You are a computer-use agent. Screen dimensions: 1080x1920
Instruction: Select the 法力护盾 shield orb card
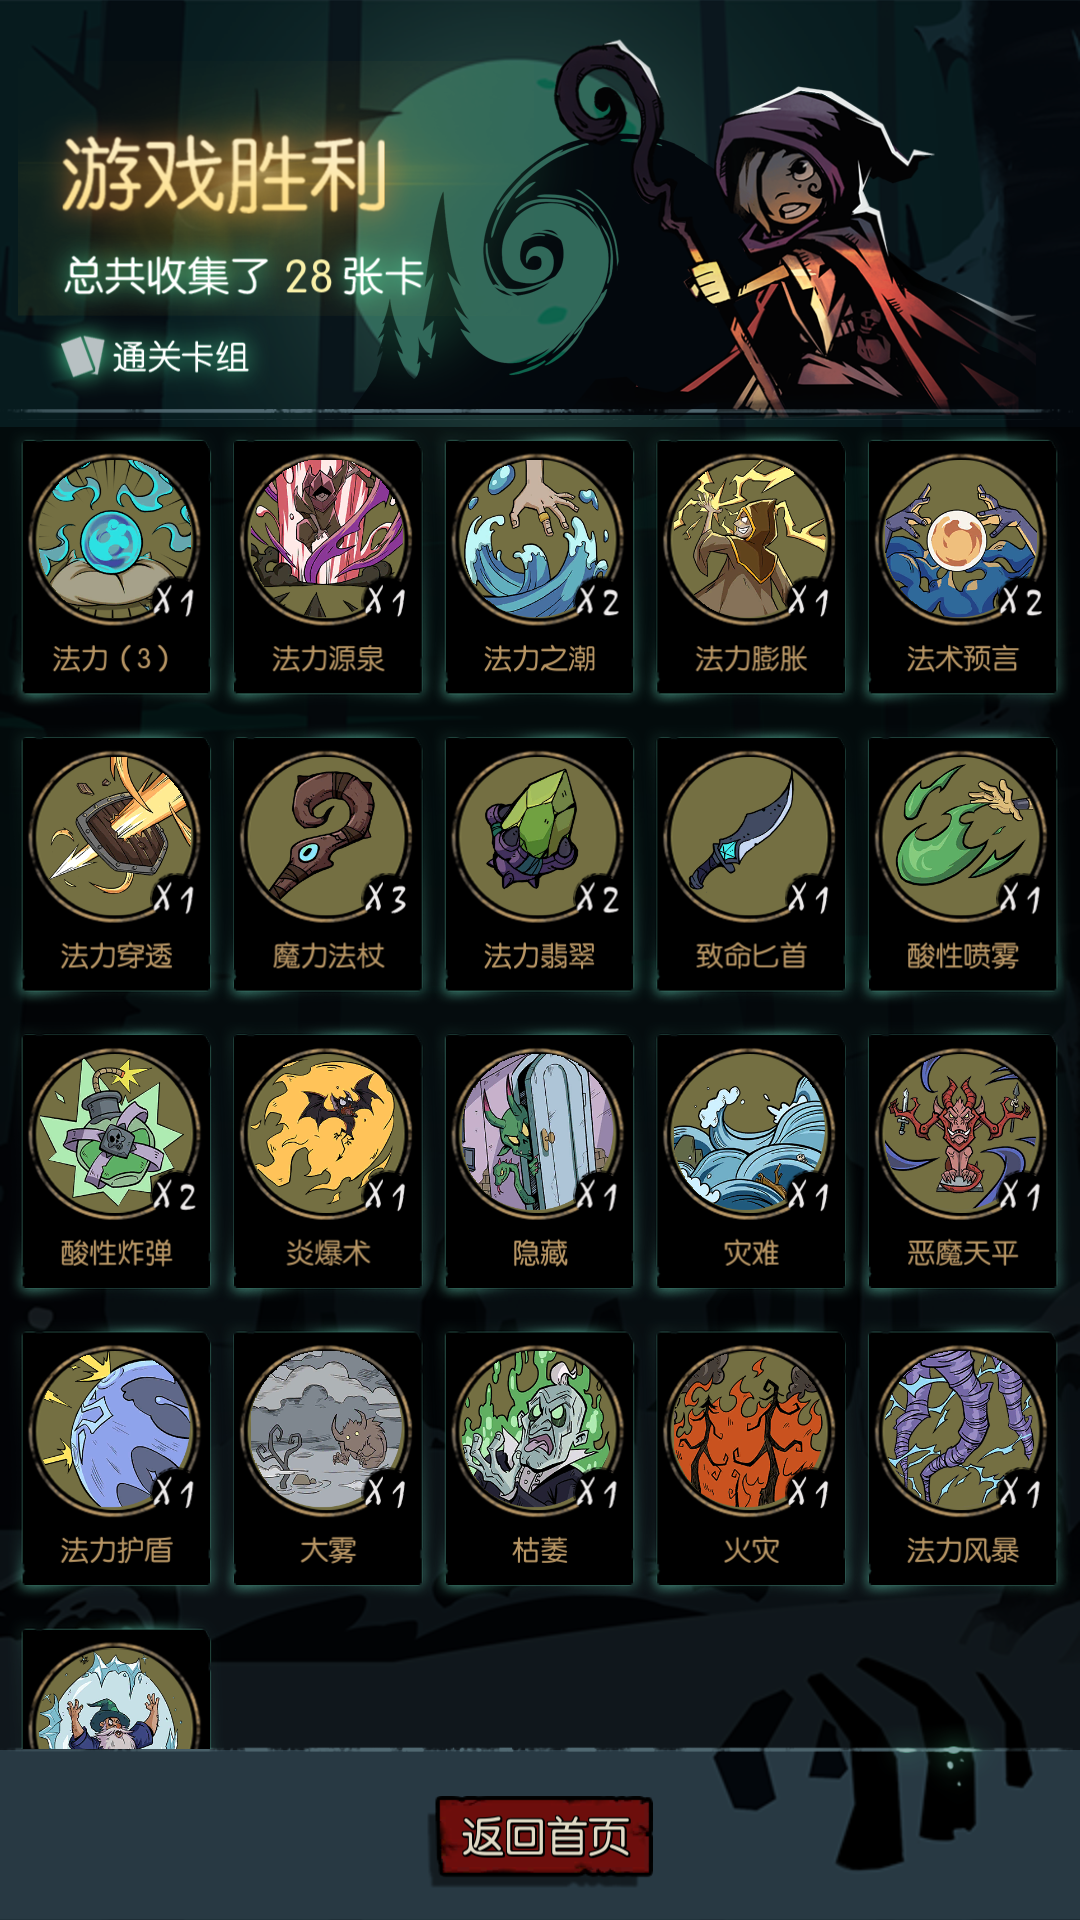coord(116,1458)
